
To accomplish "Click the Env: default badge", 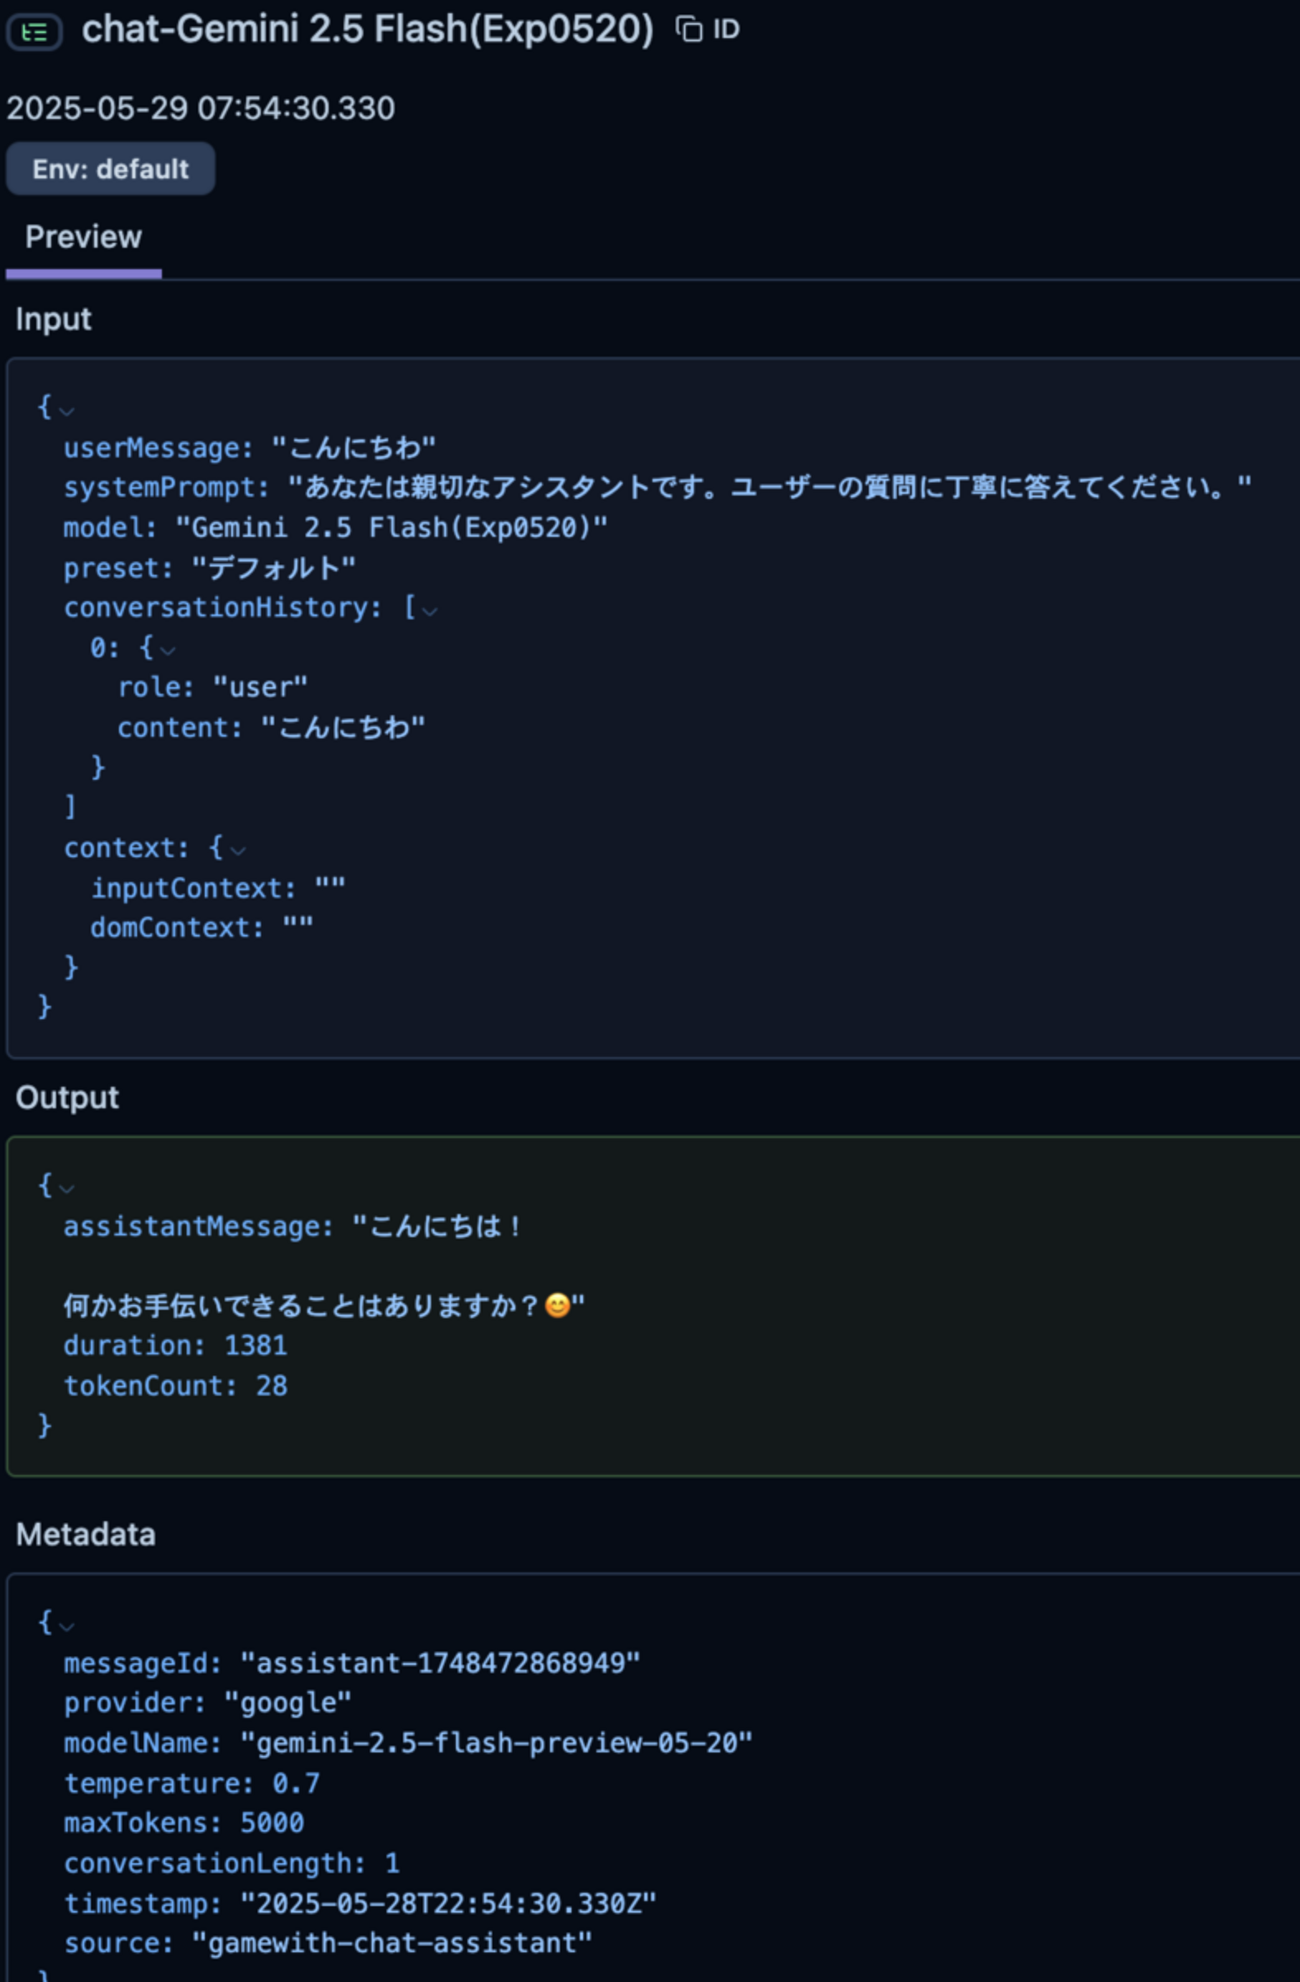I will 110,168.
